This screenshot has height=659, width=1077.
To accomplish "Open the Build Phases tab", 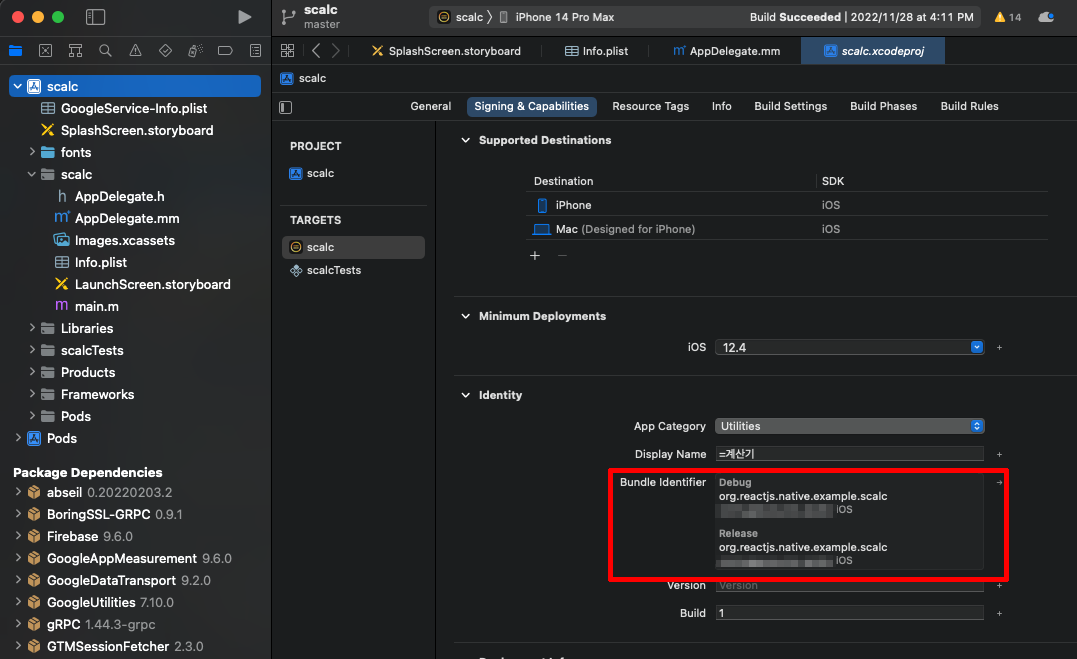I will (883, 107).
